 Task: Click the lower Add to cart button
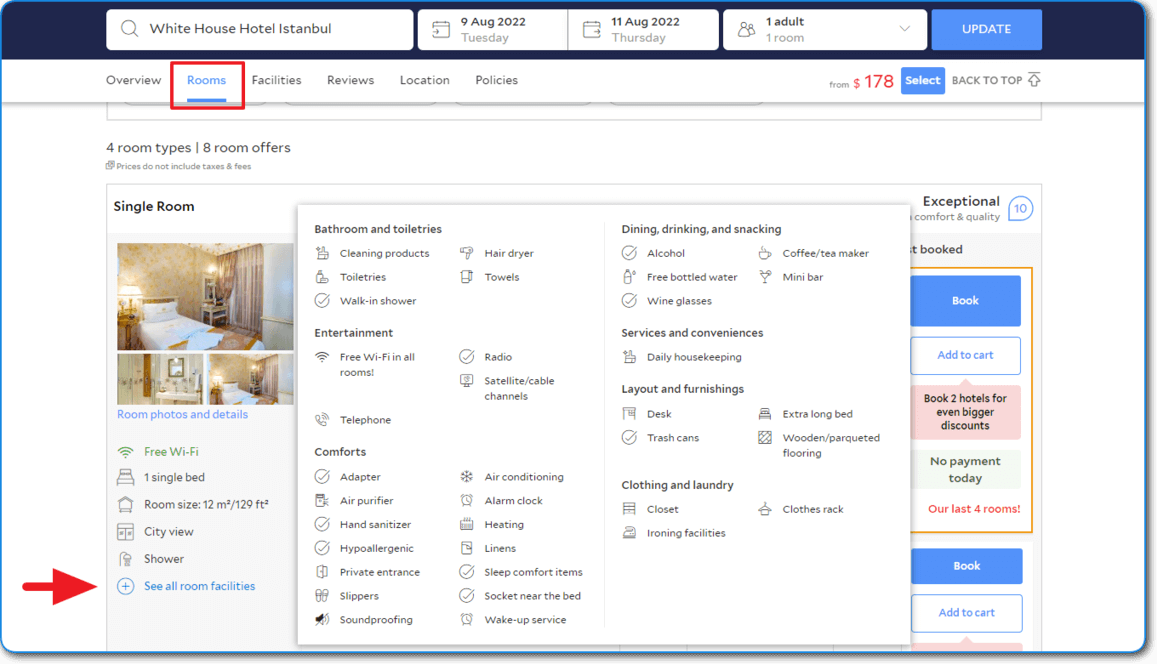[967, 613]
